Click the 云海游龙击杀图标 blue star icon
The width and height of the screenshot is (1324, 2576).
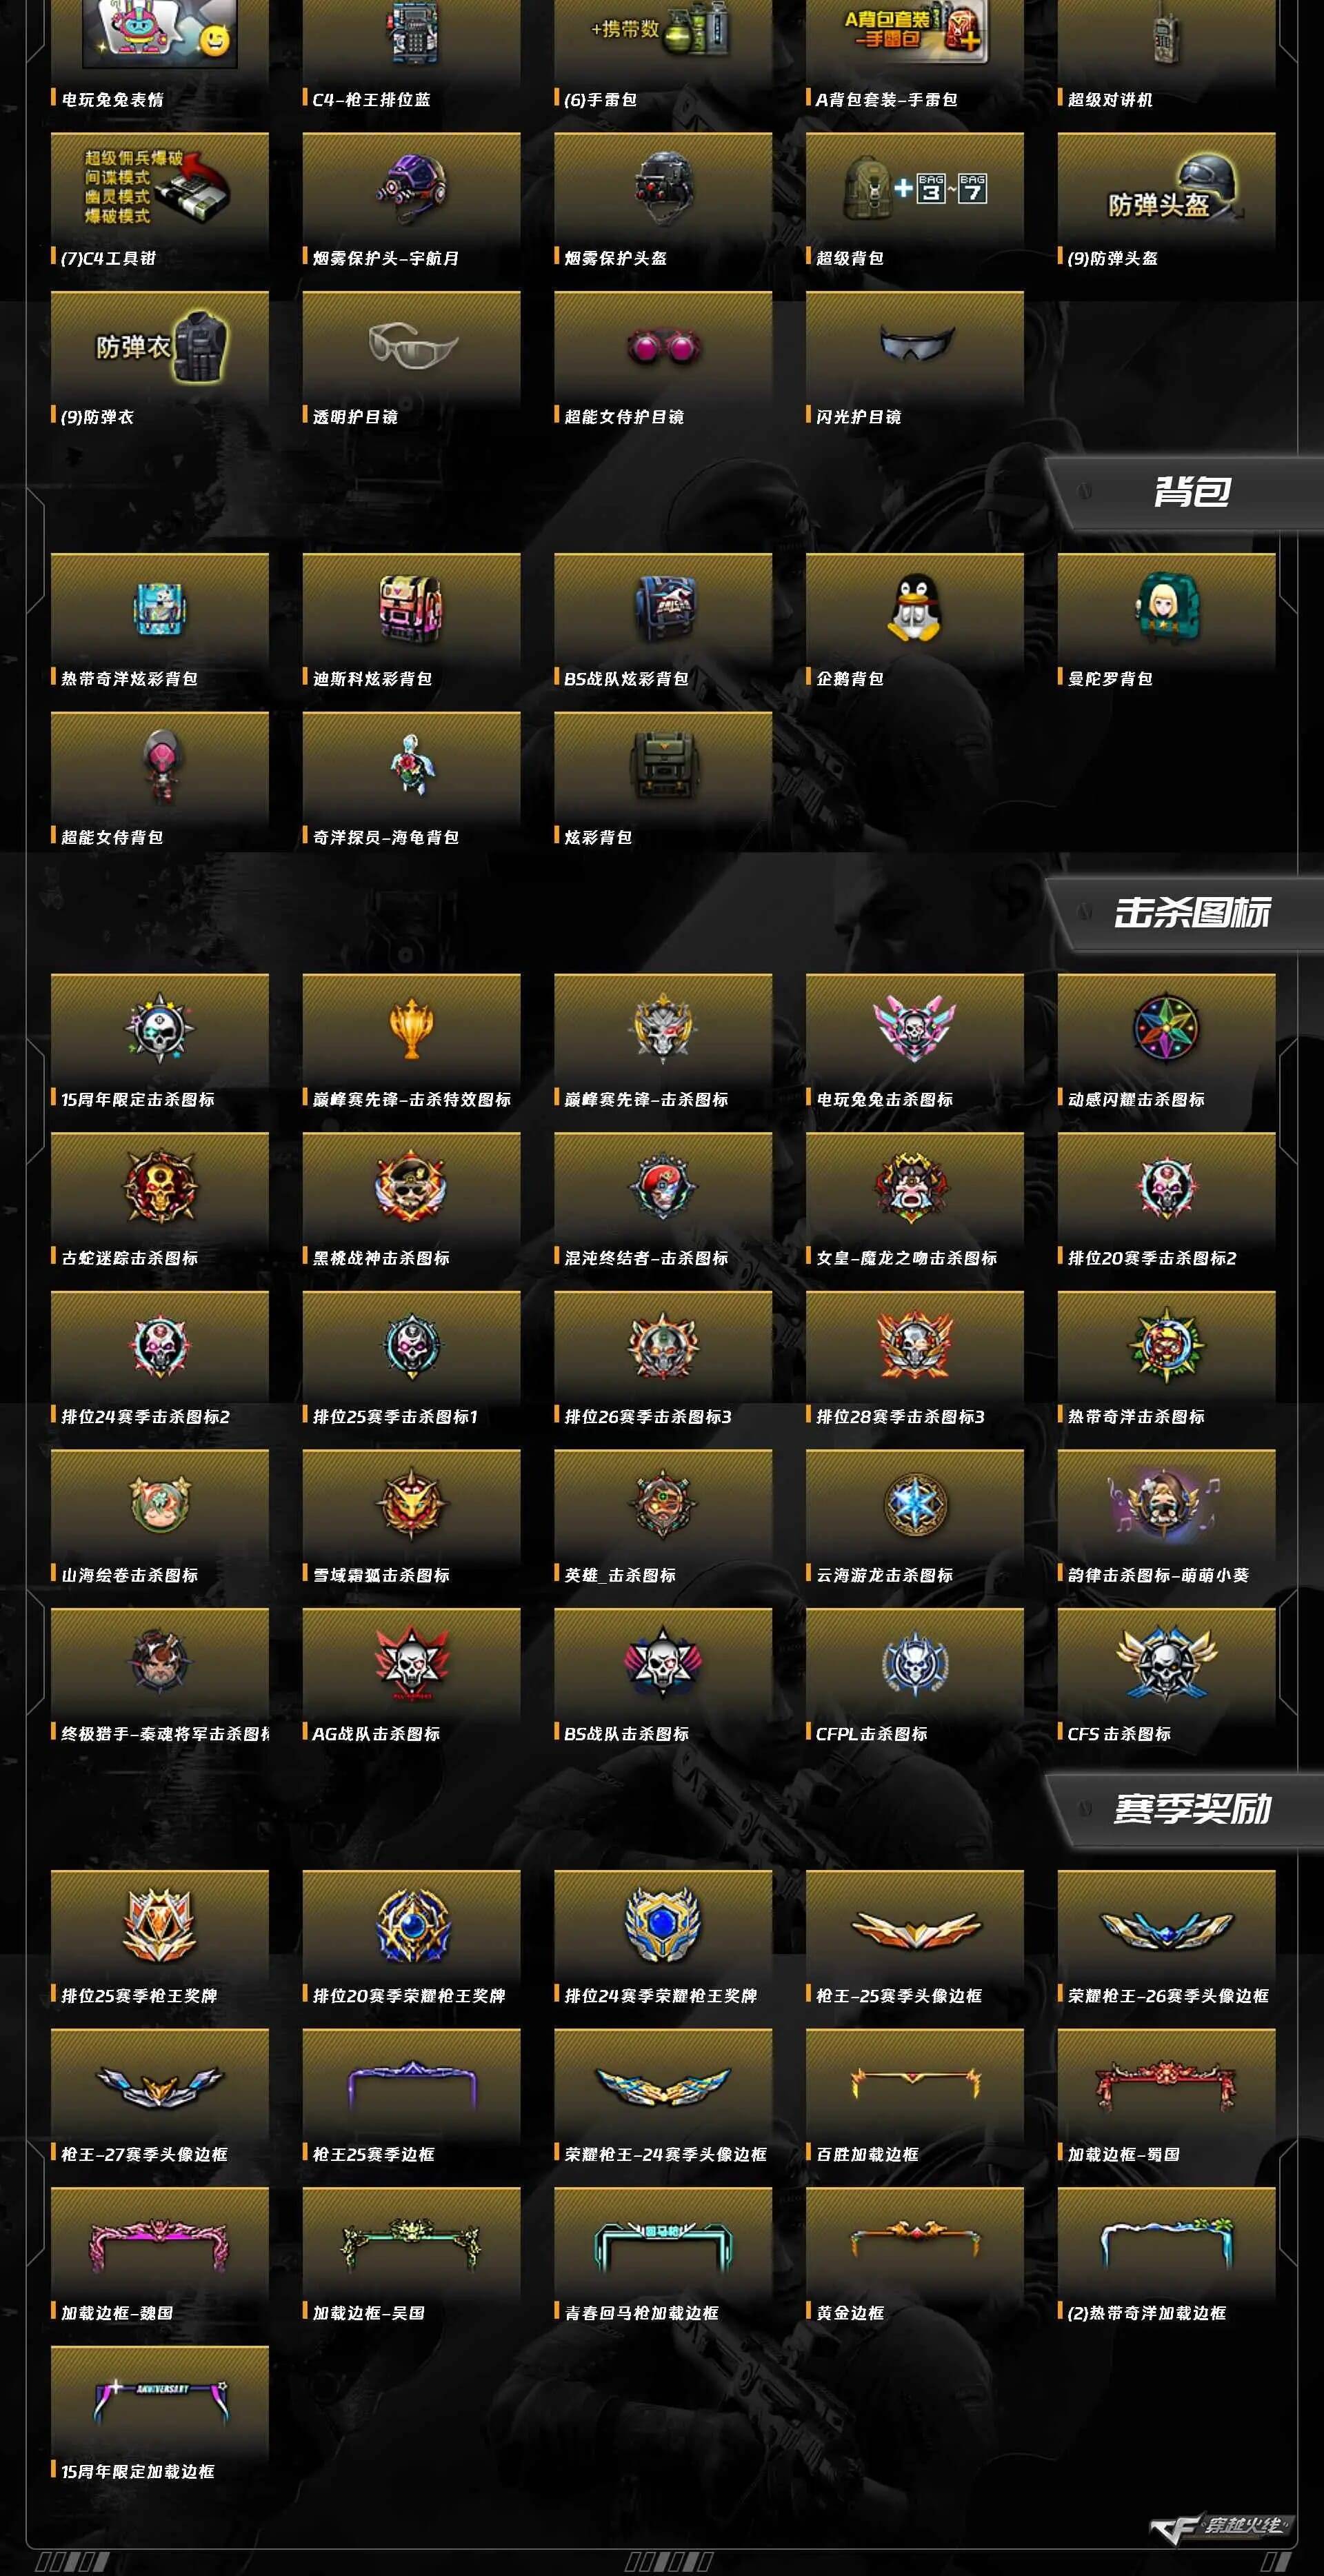[x=914, y=1504]
